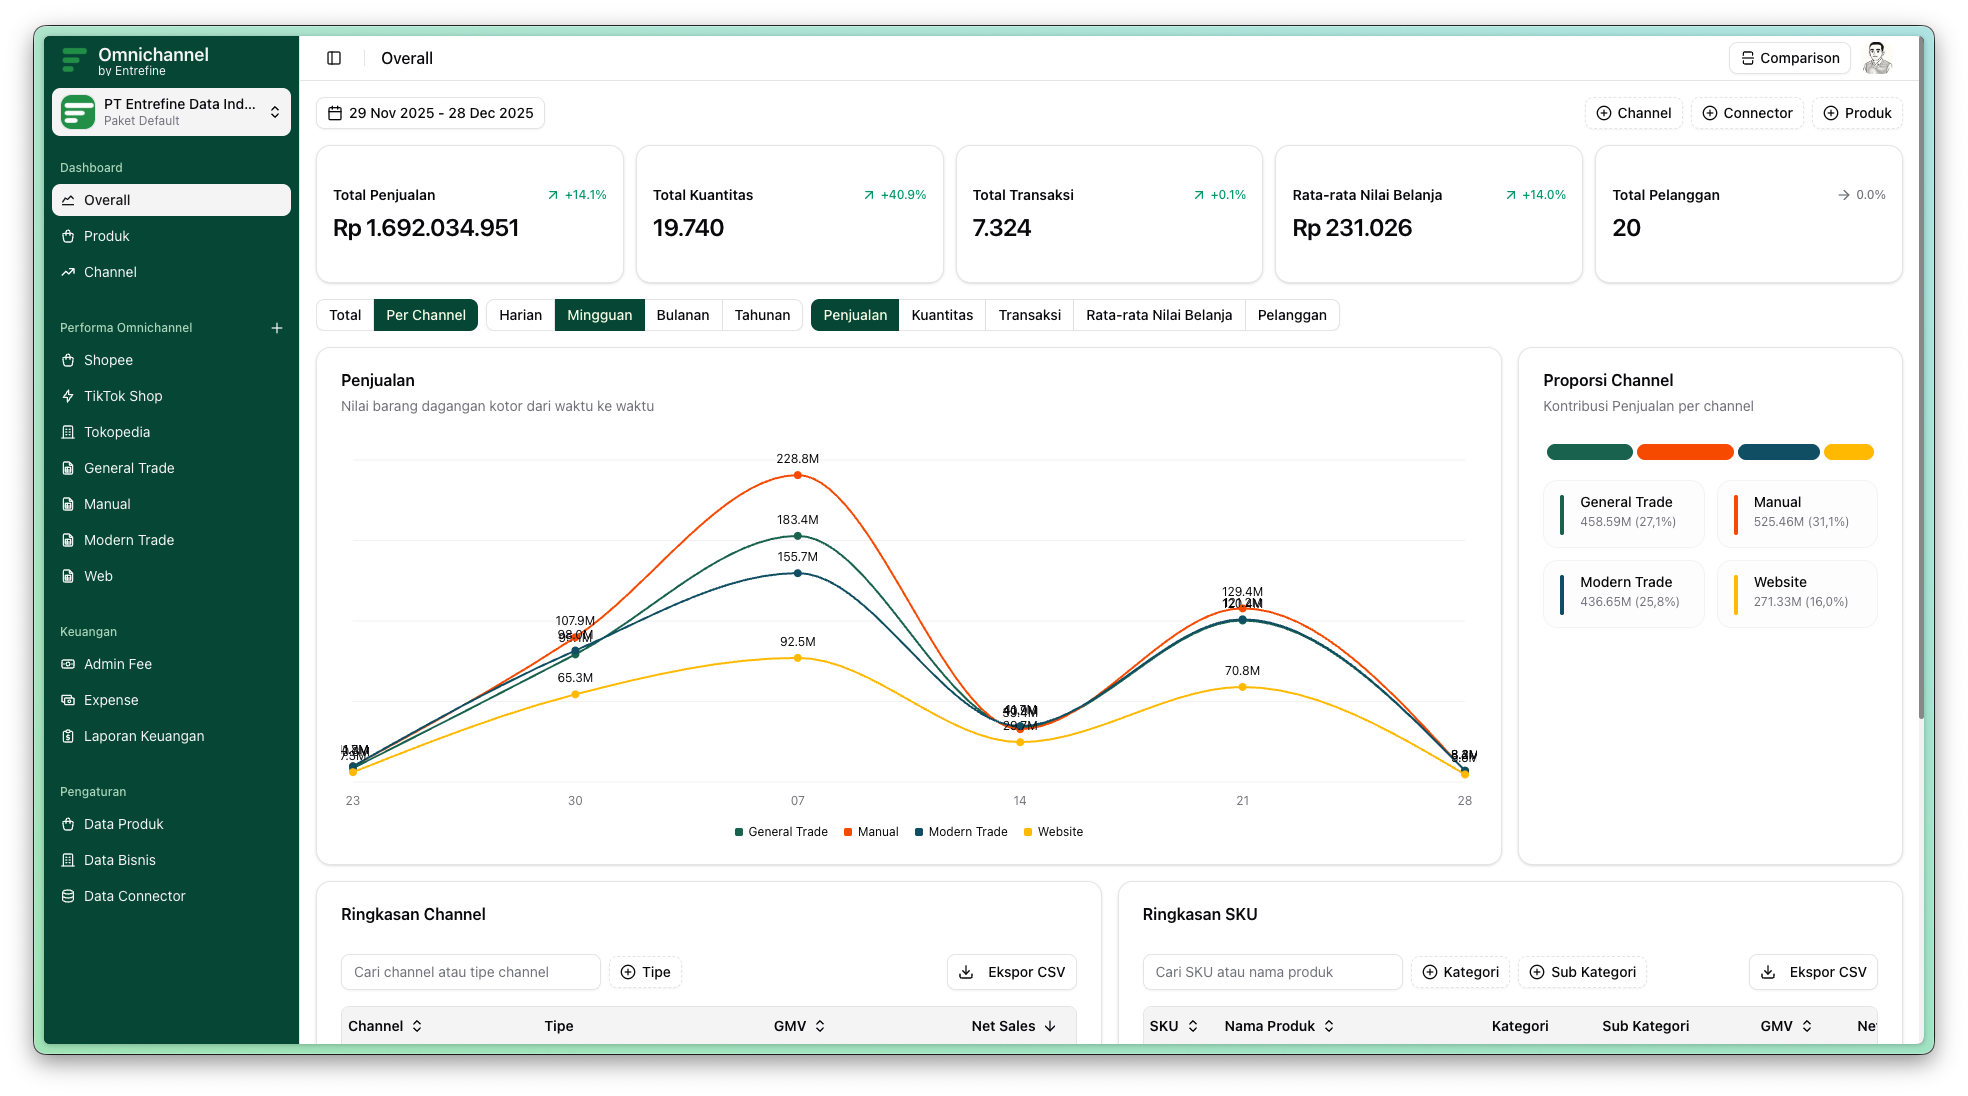Open the Admin Fee section
This screenshot has height=1096, width=1968.
(x=117, y=664)
